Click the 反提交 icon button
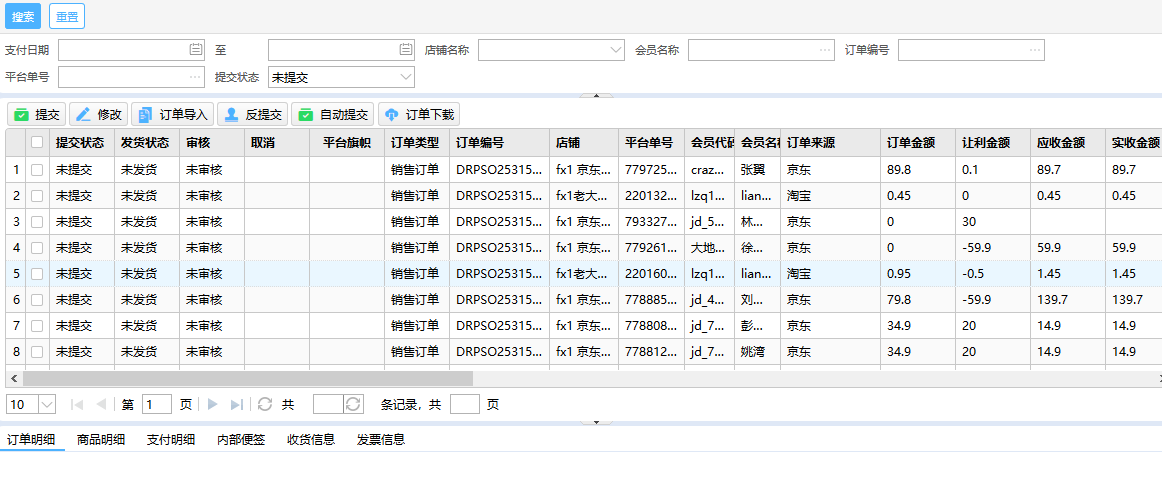This screenshot has width=1162, height=502. point(254,115)
